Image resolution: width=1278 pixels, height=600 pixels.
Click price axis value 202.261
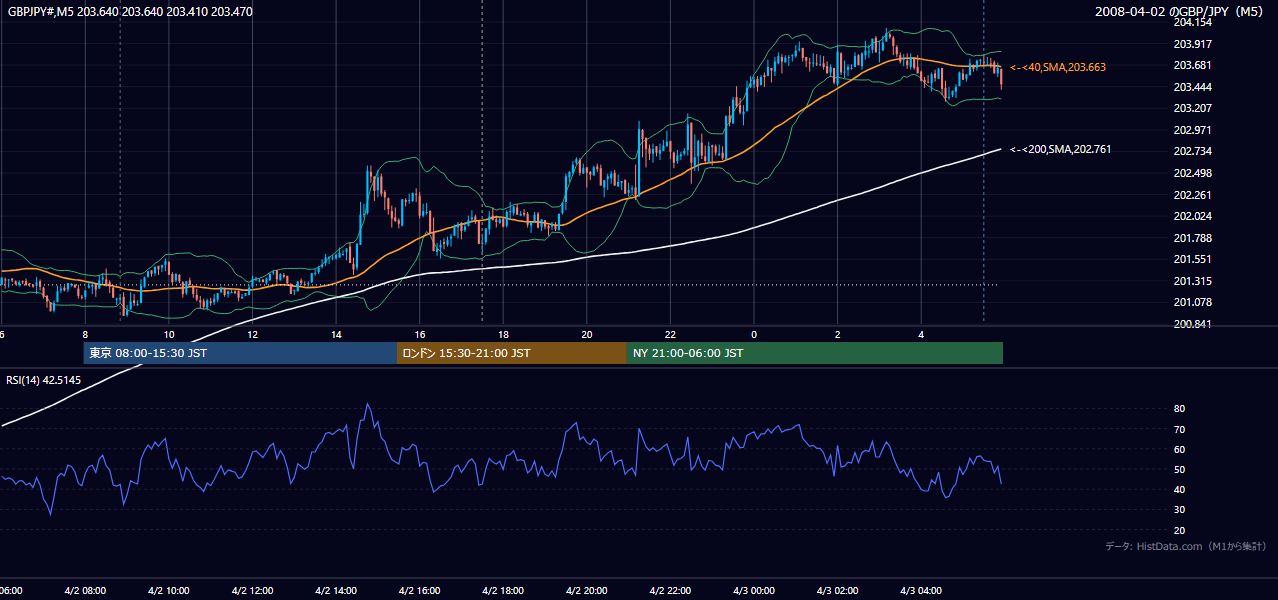(x=1192, y=196)
